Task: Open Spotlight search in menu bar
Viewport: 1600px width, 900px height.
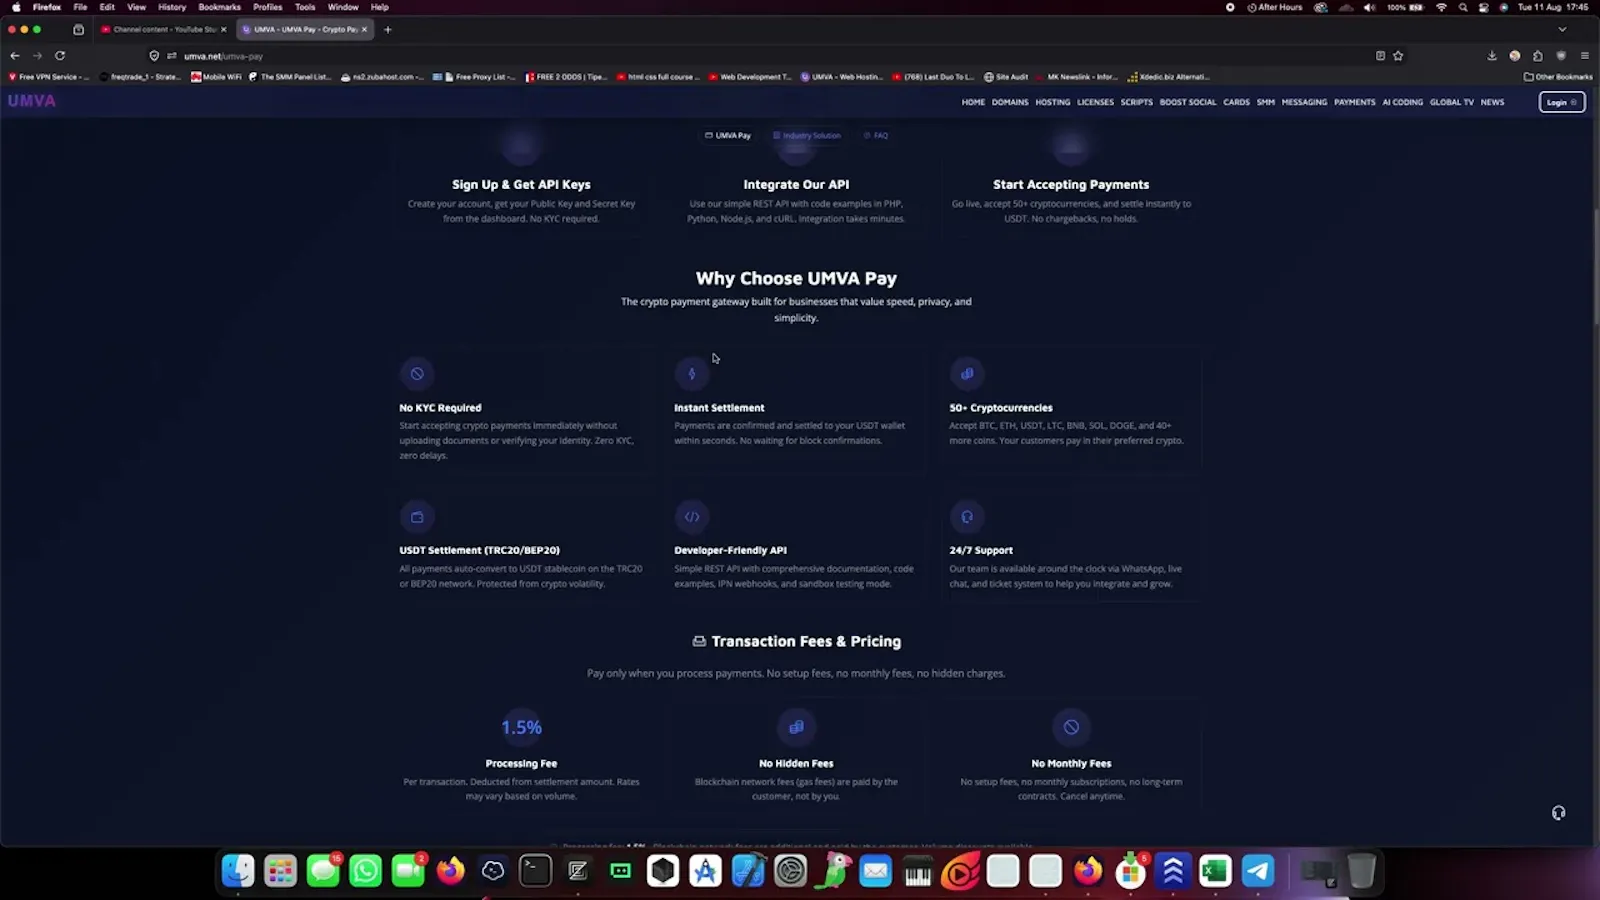Action: coord(1463,7)
